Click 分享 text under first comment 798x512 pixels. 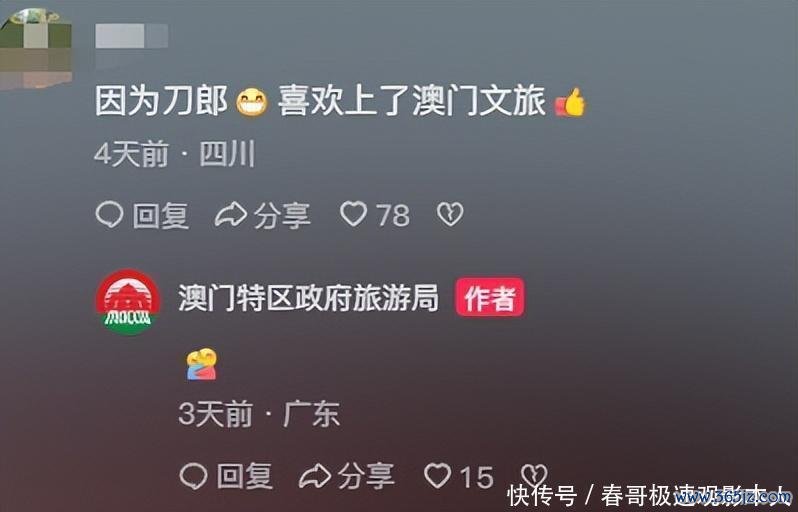click(282, 215)
